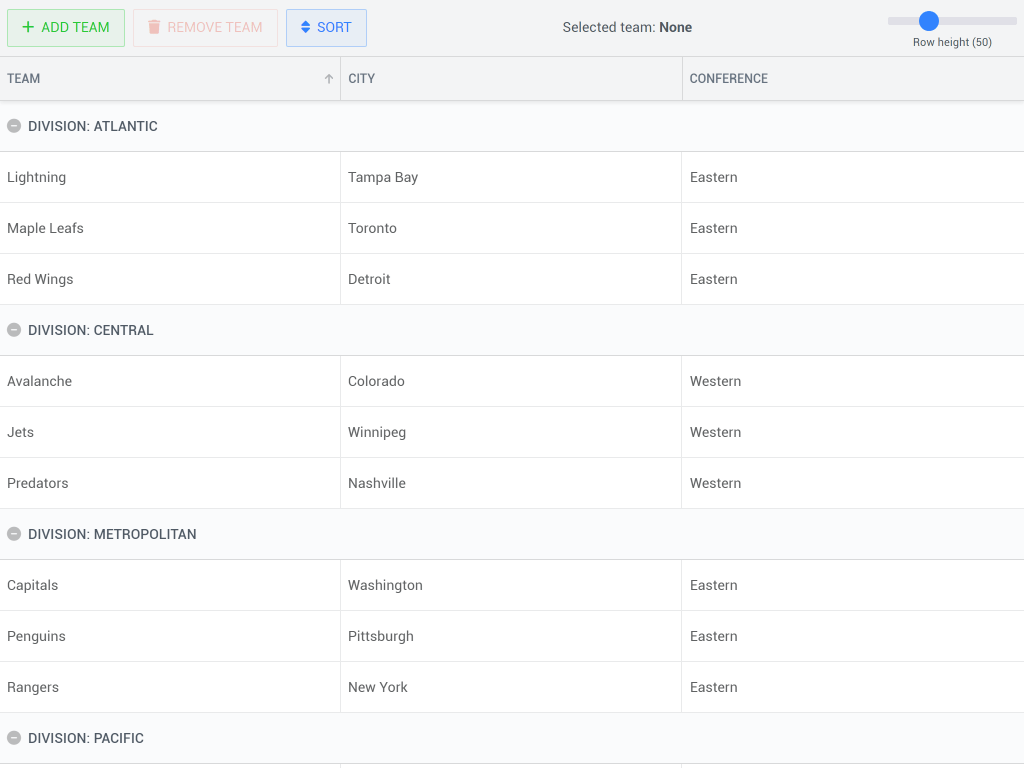Adjust the Row height slider handle
Screen dimensions: 1024x768
click(x=929, y=21)
